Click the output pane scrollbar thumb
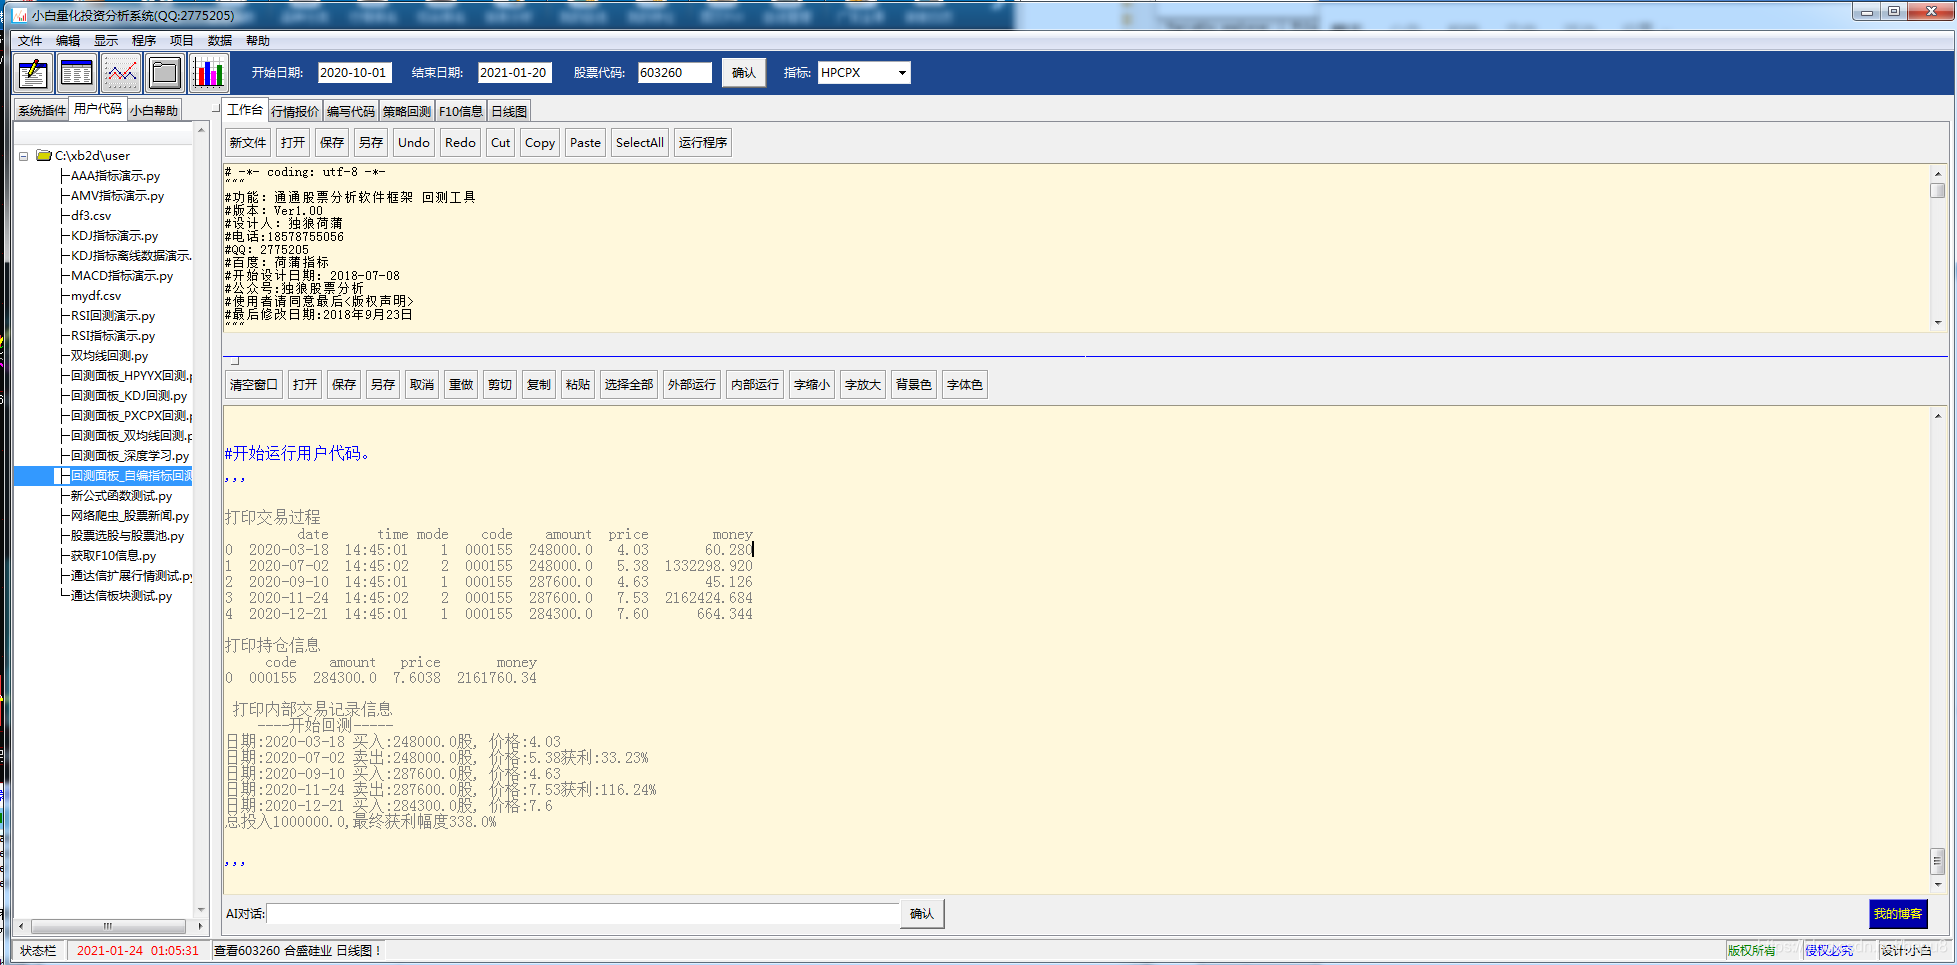Image resolution: width=1957 pixels, height=965 pixels. coord(1938,860)
